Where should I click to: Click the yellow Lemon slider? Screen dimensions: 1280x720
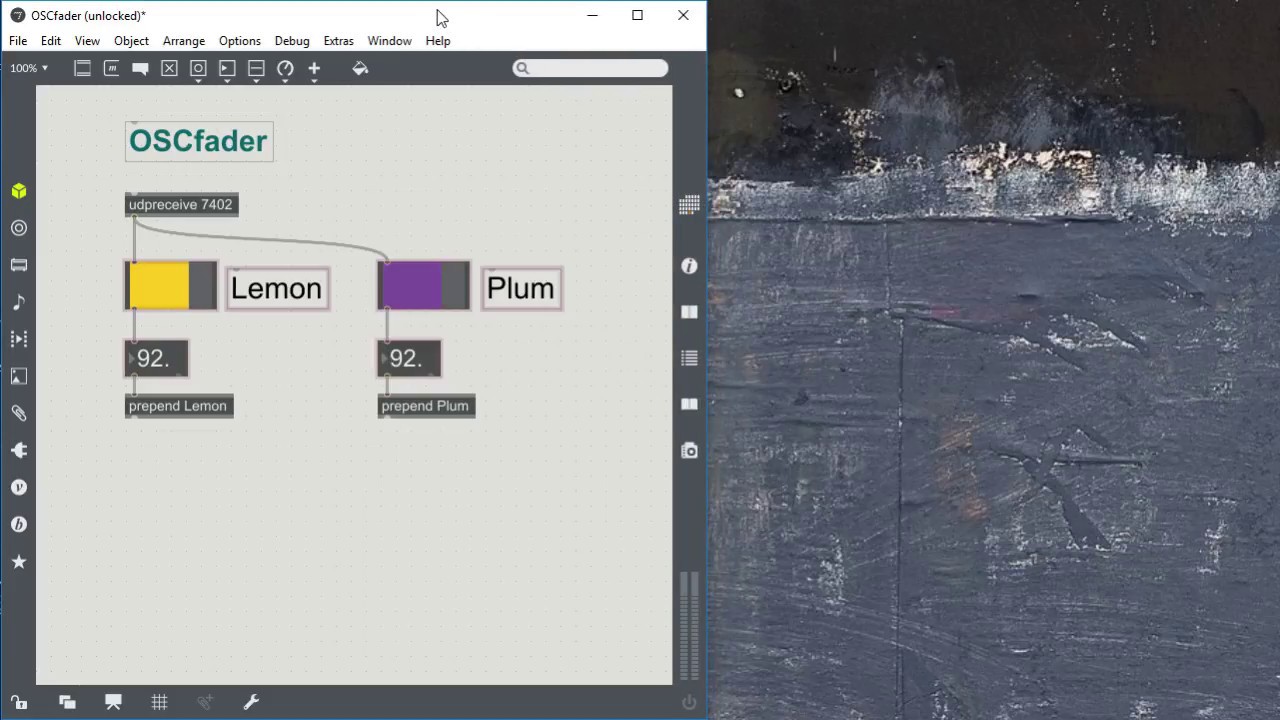pos(171,285)
